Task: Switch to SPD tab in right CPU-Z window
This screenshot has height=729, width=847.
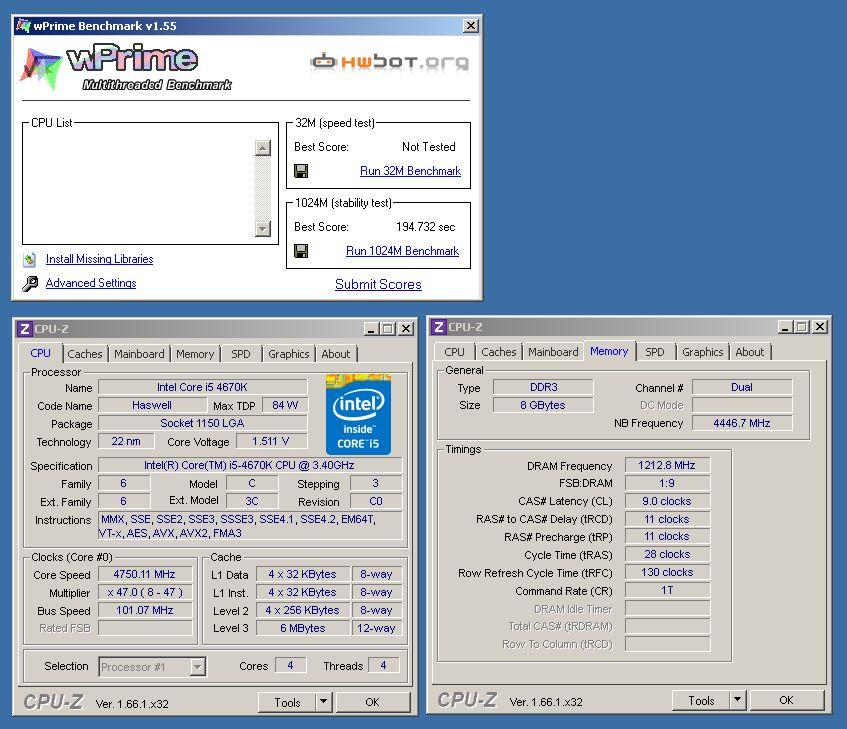Action: pos(655,352)
